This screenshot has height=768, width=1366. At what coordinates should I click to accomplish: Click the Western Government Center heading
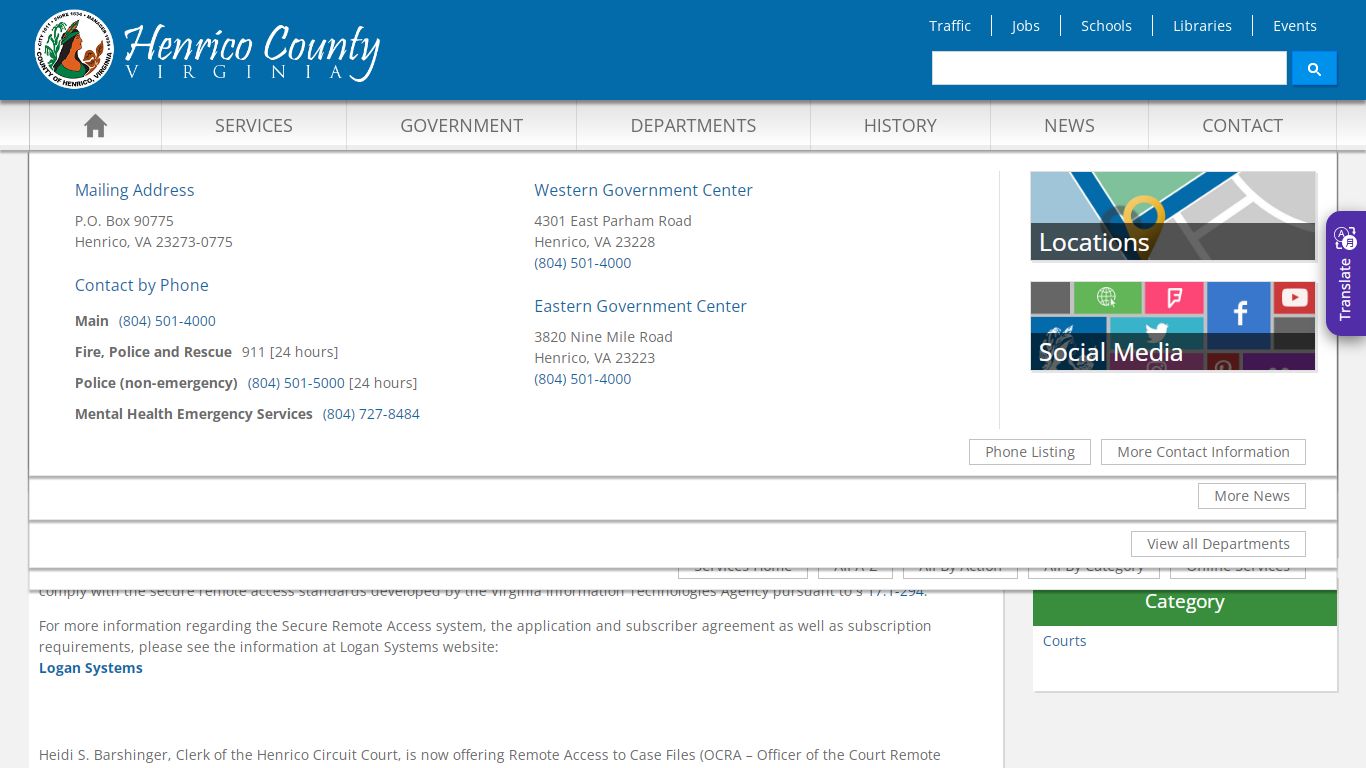point(643,190)
